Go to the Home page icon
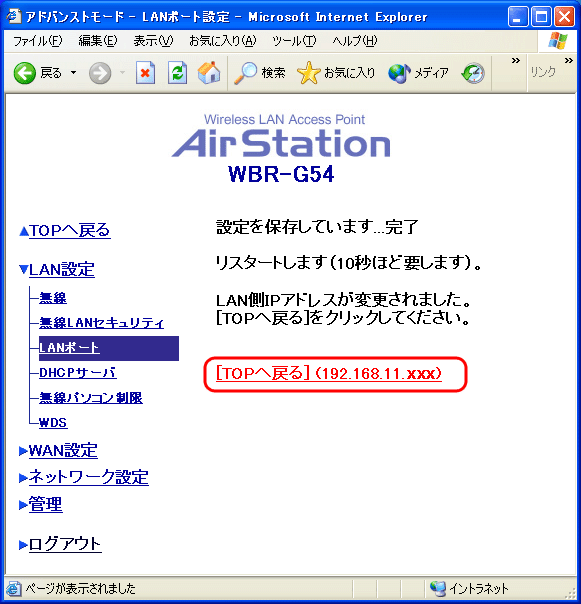The width and height of the screenshot is (581, 604). 209,72
